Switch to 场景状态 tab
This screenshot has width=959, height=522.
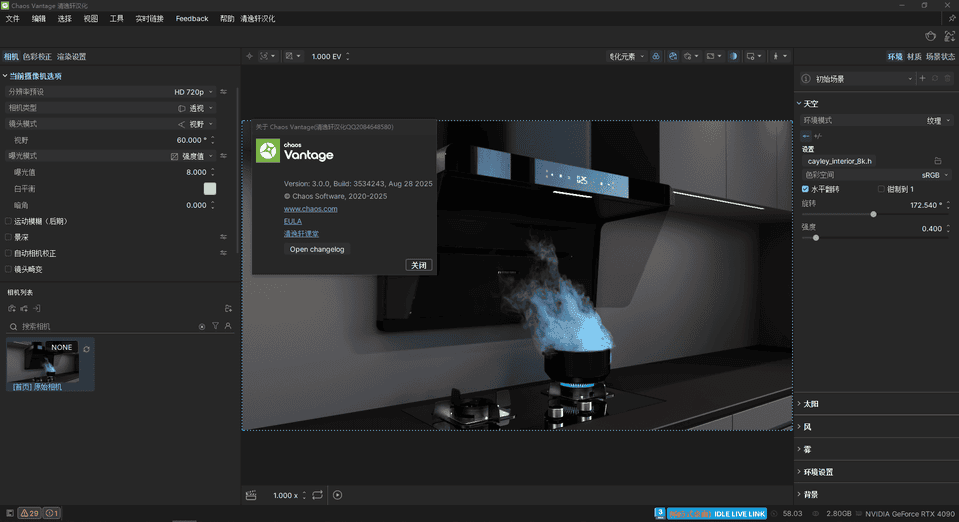click(940, 56)
